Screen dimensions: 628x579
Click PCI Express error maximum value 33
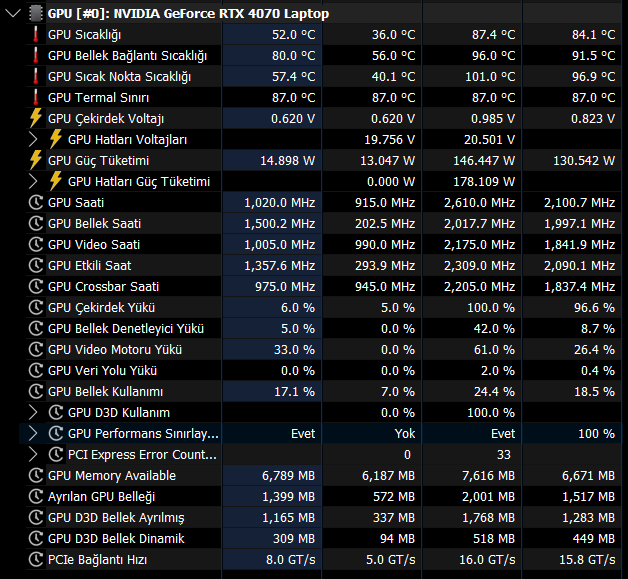click(503, 454)
